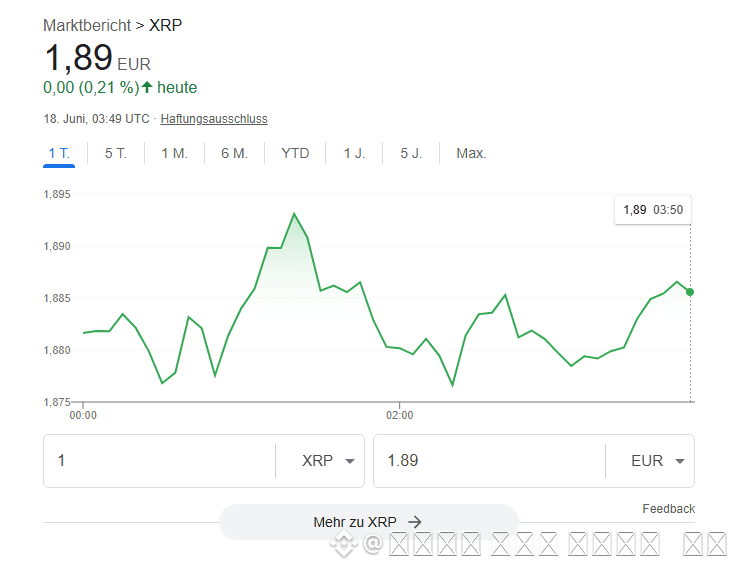Click the Mehr zu XRP button
Screen dimensions: 747x569
coord(368,522)
